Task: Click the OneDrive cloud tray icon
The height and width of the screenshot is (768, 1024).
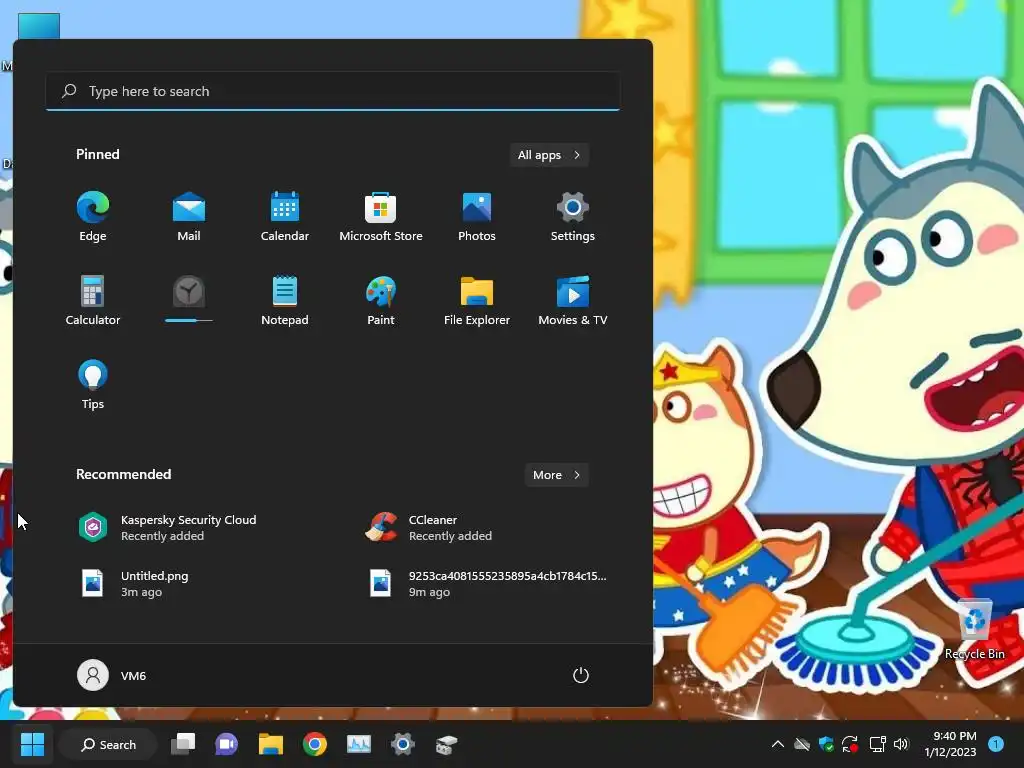Action: (802, 744)
